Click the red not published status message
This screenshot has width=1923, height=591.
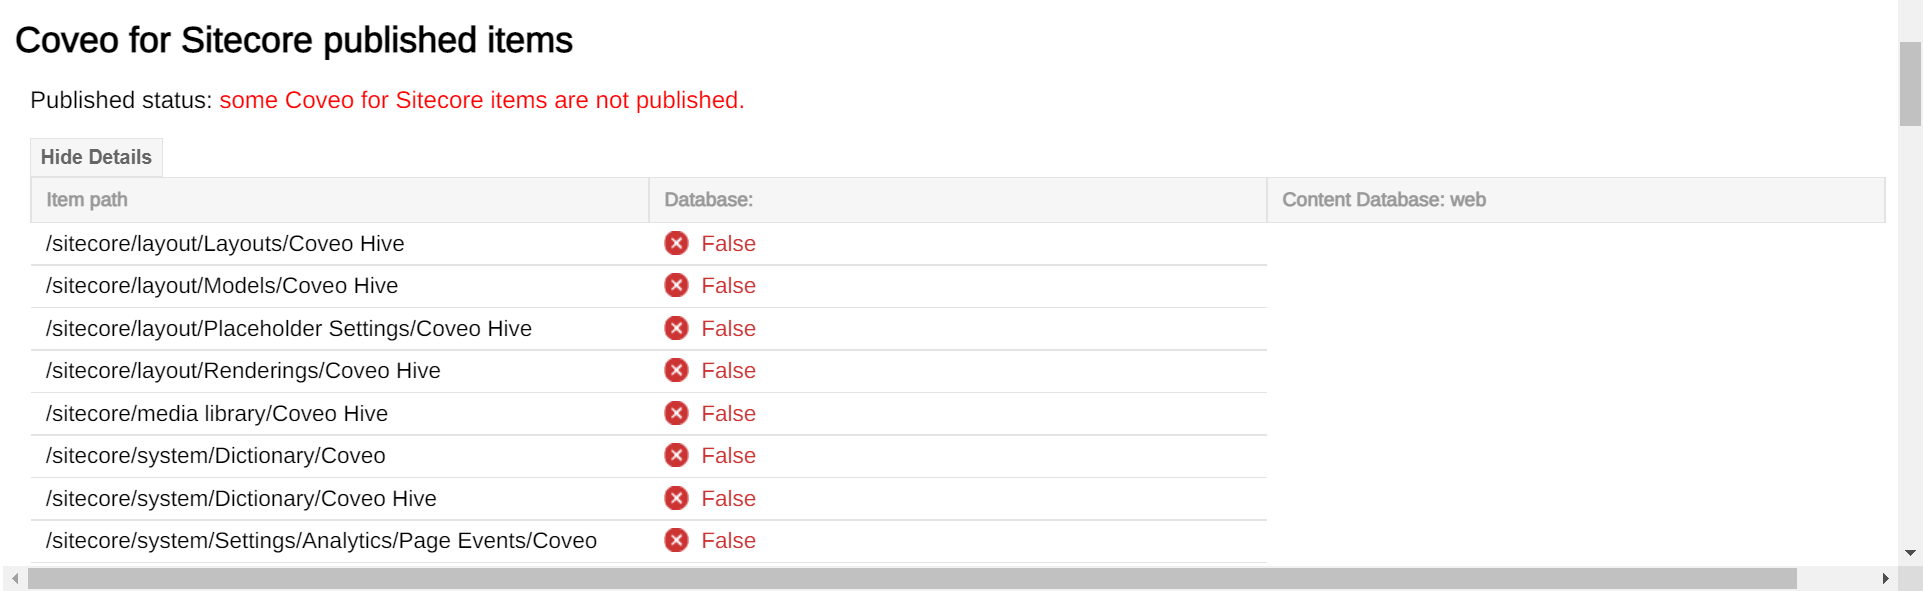(x=481, y=100)
